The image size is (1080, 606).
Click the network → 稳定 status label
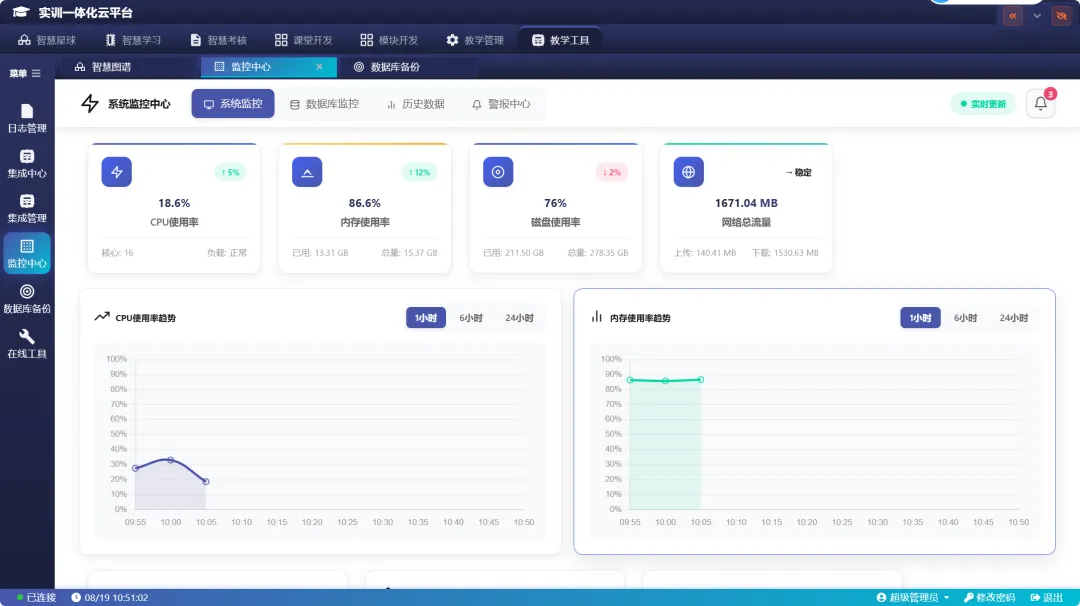tap(799, 172)
